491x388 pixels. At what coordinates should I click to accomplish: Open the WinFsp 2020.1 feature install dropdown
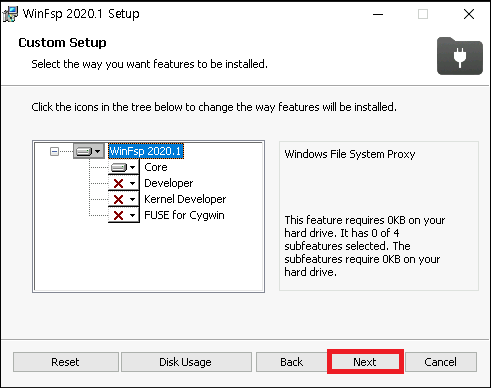(x=89, y=151)
